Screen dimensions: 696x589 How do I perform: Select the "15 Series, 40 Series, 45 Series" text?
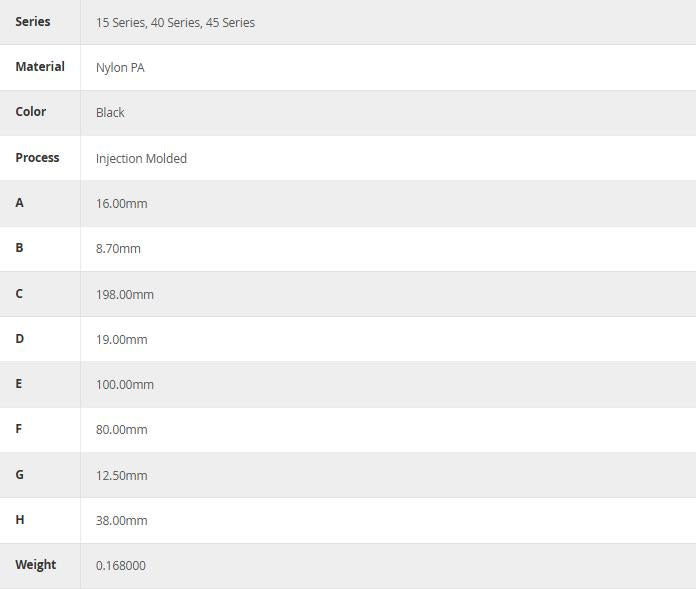[x=175, y=22]
